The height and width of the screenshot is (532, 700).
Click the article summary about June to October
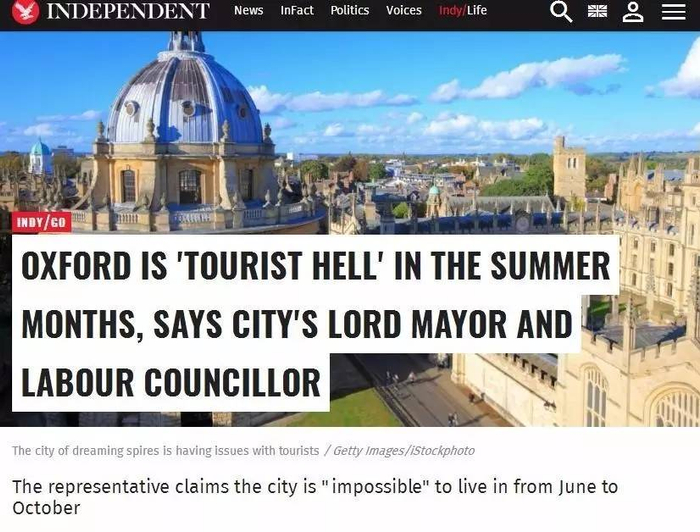(315, 497)
